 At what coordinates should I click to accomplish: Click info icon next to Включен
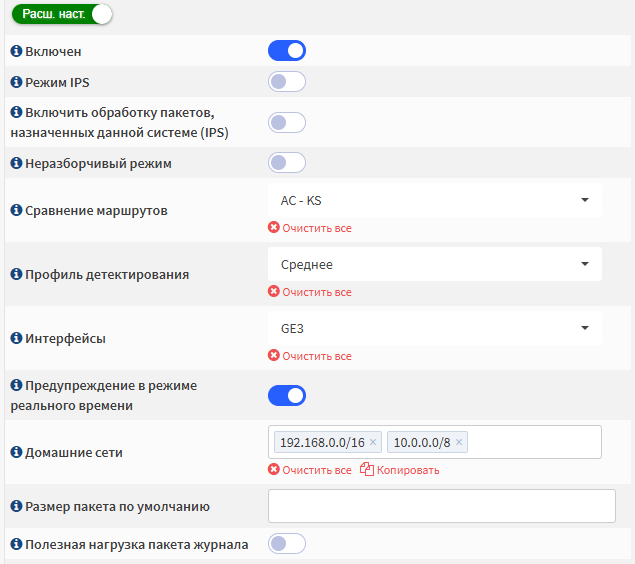tap(16, 51)
